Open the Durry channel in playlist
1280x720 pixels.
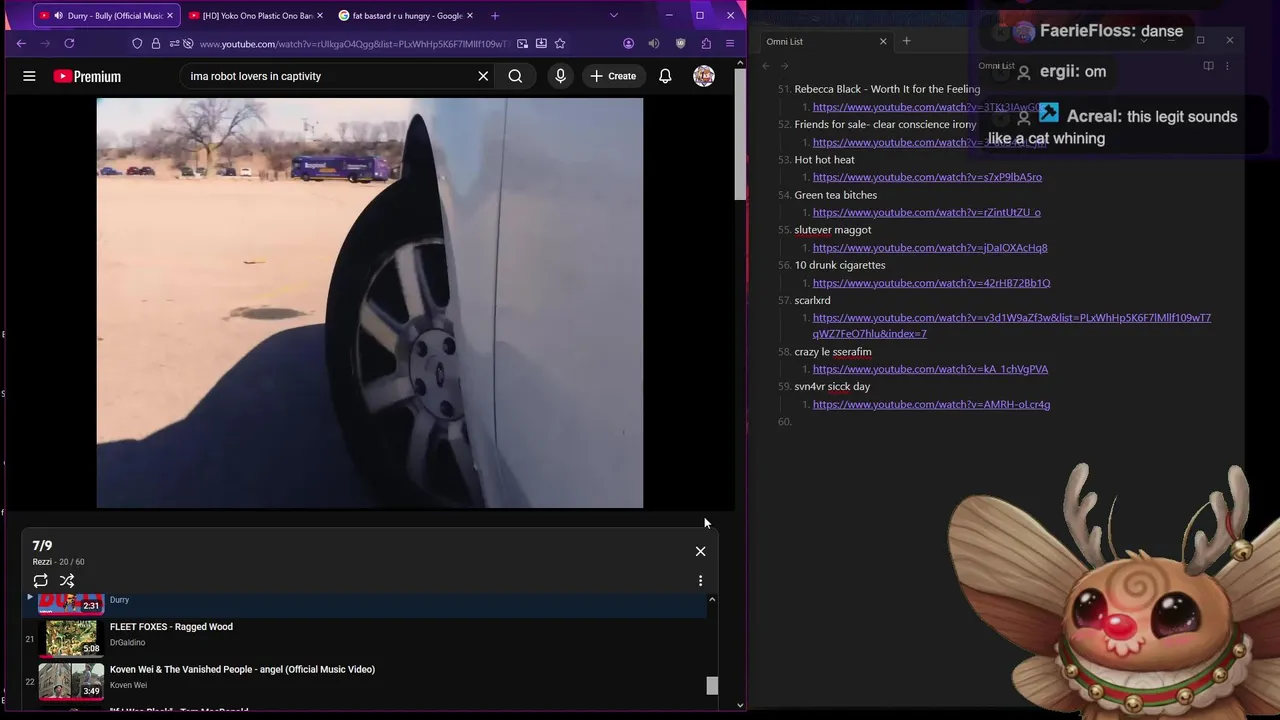click(119, 600)
